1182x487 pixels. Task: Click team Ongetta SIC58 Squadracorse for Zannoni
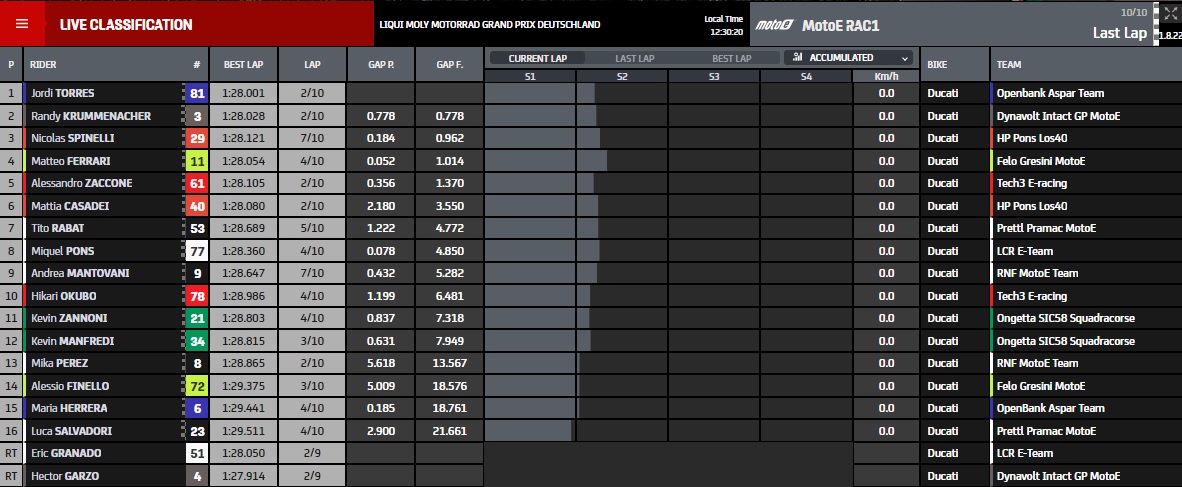click(1065, 318)
